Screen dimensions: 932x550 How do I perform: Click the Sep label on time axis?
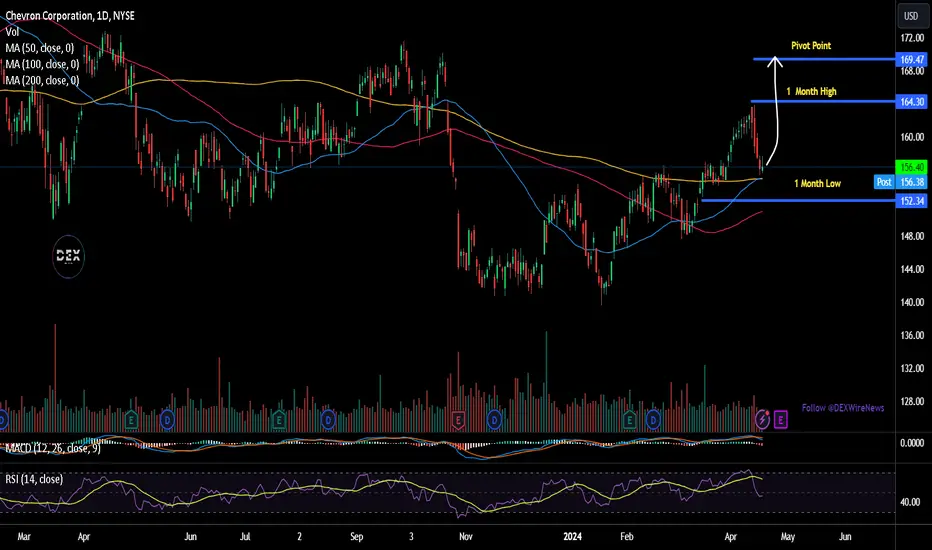click(x=356, y=536)
